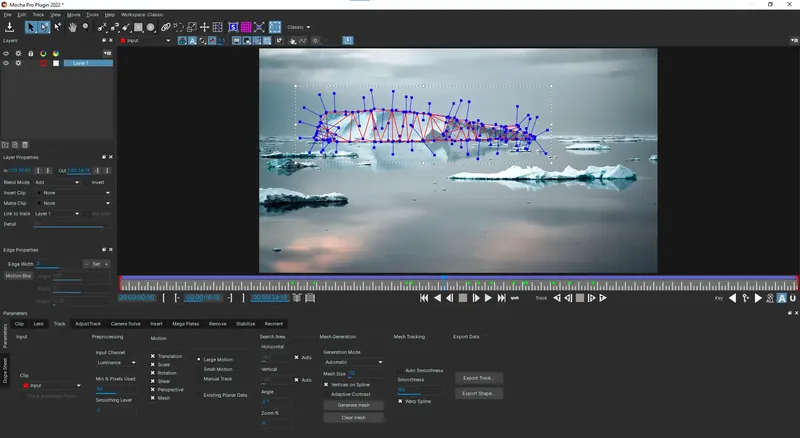
Task: Click the delete layer trash icon
Action: click(25, 145)
